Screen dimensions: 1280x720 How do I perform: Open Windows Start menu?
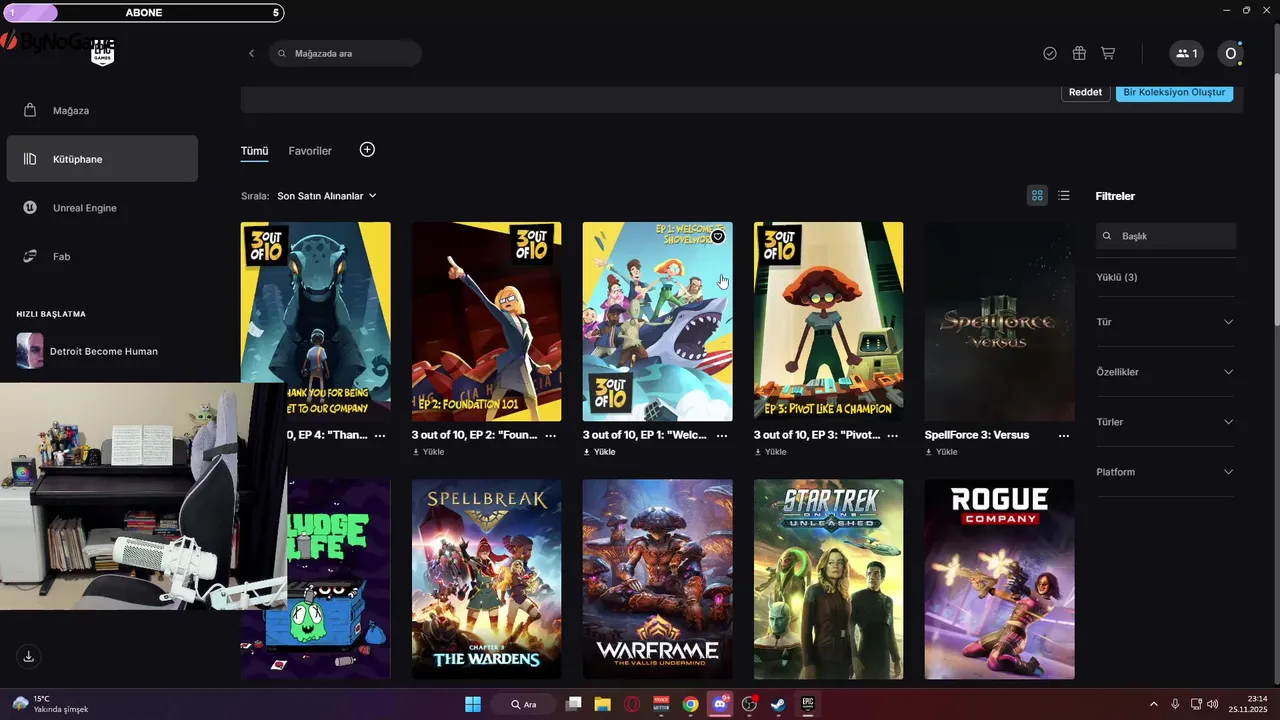pos(473,704)
